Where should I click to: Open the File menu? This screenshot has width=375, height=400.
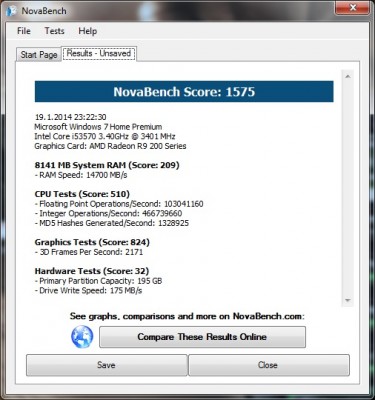coord(24,31)
